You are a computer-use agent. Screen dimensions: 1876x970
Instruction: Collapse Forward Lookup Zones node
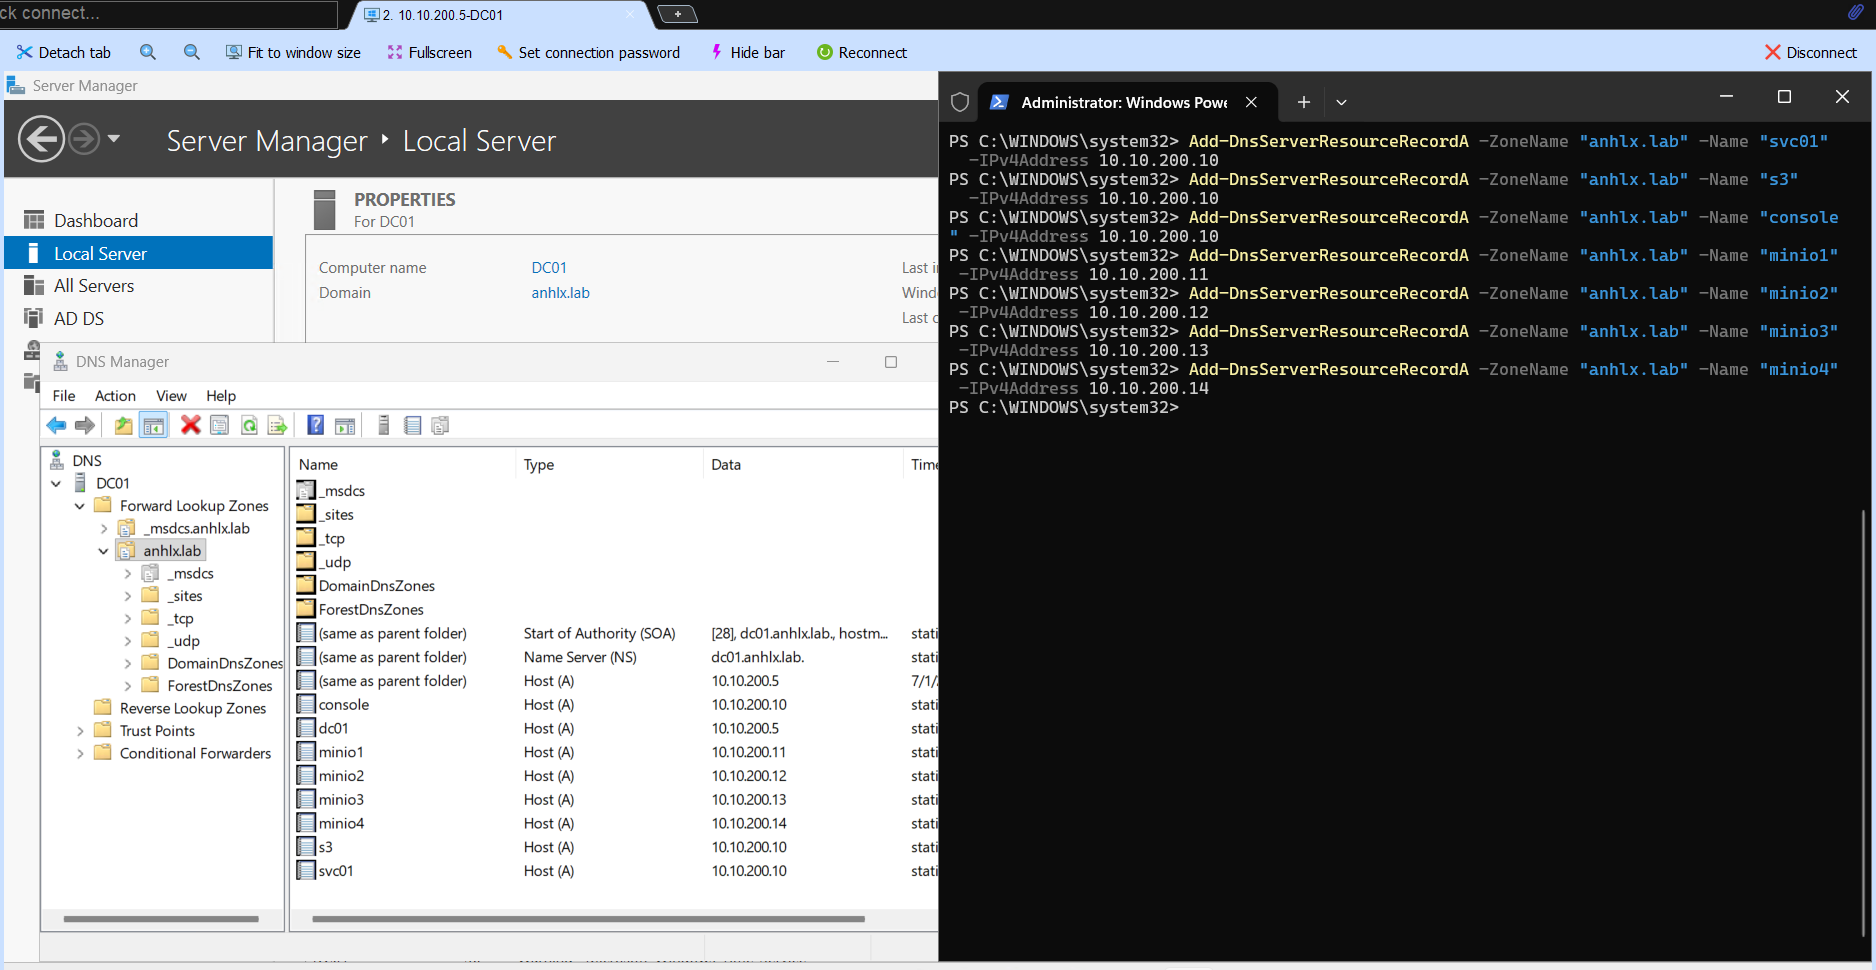(80, 506)
